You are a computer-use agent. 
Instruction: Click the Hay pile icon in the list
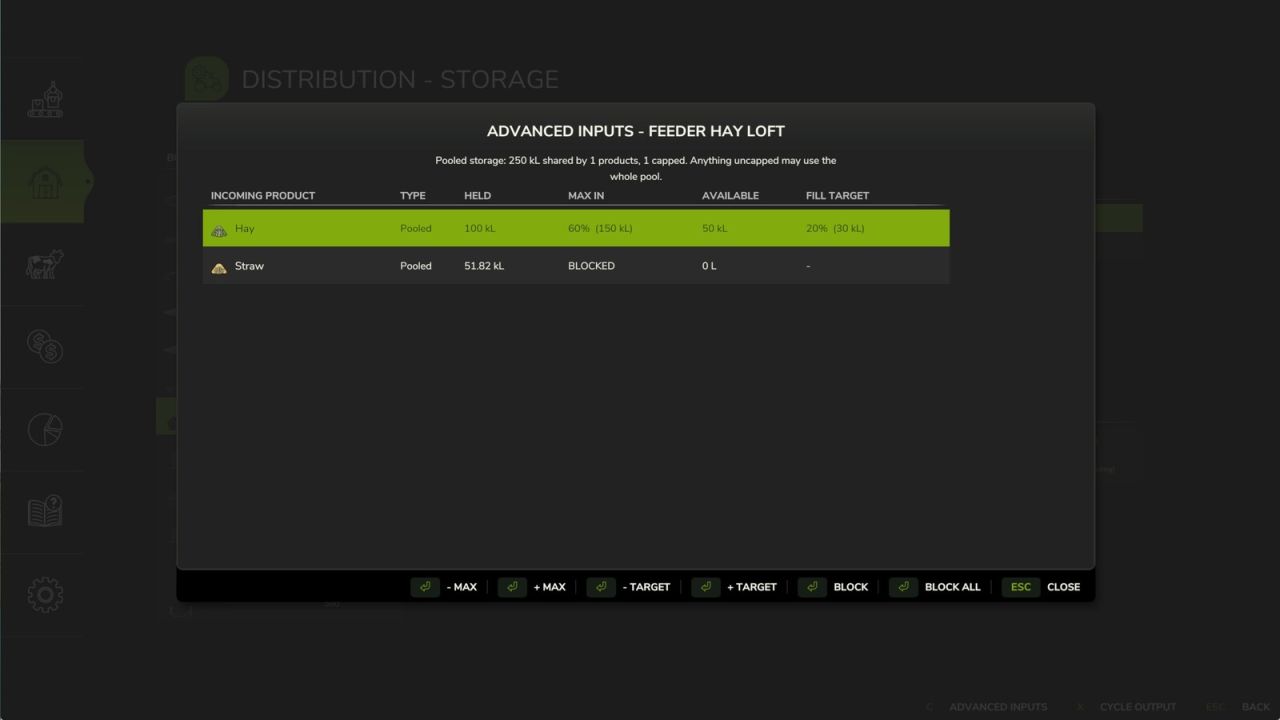coord(219,229)
